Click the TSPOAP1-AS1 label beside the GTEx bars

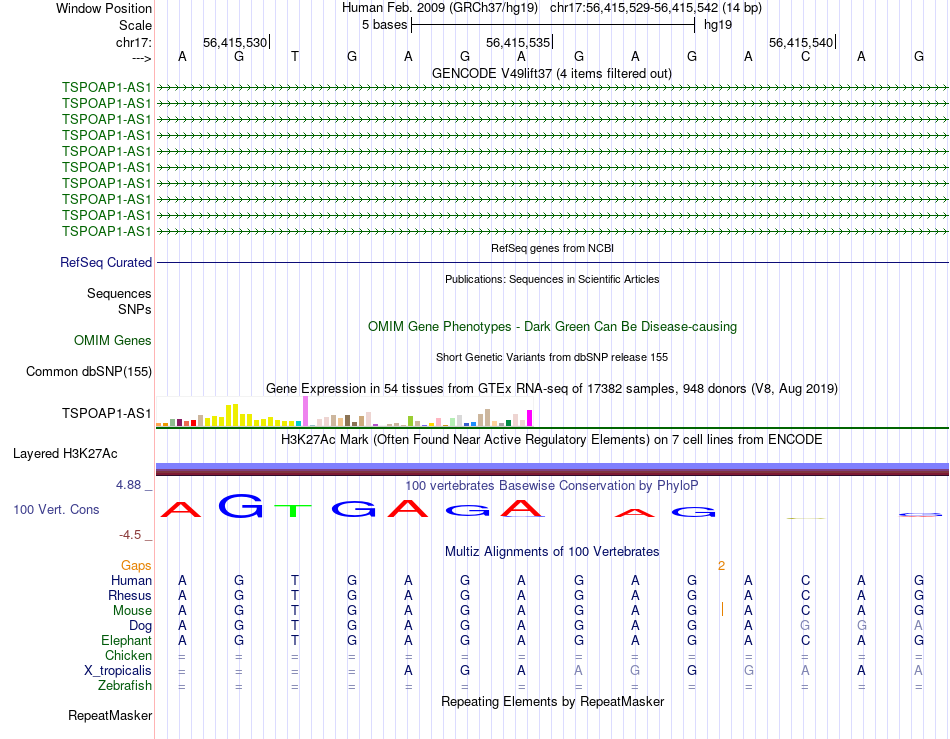tap(107, 413)
